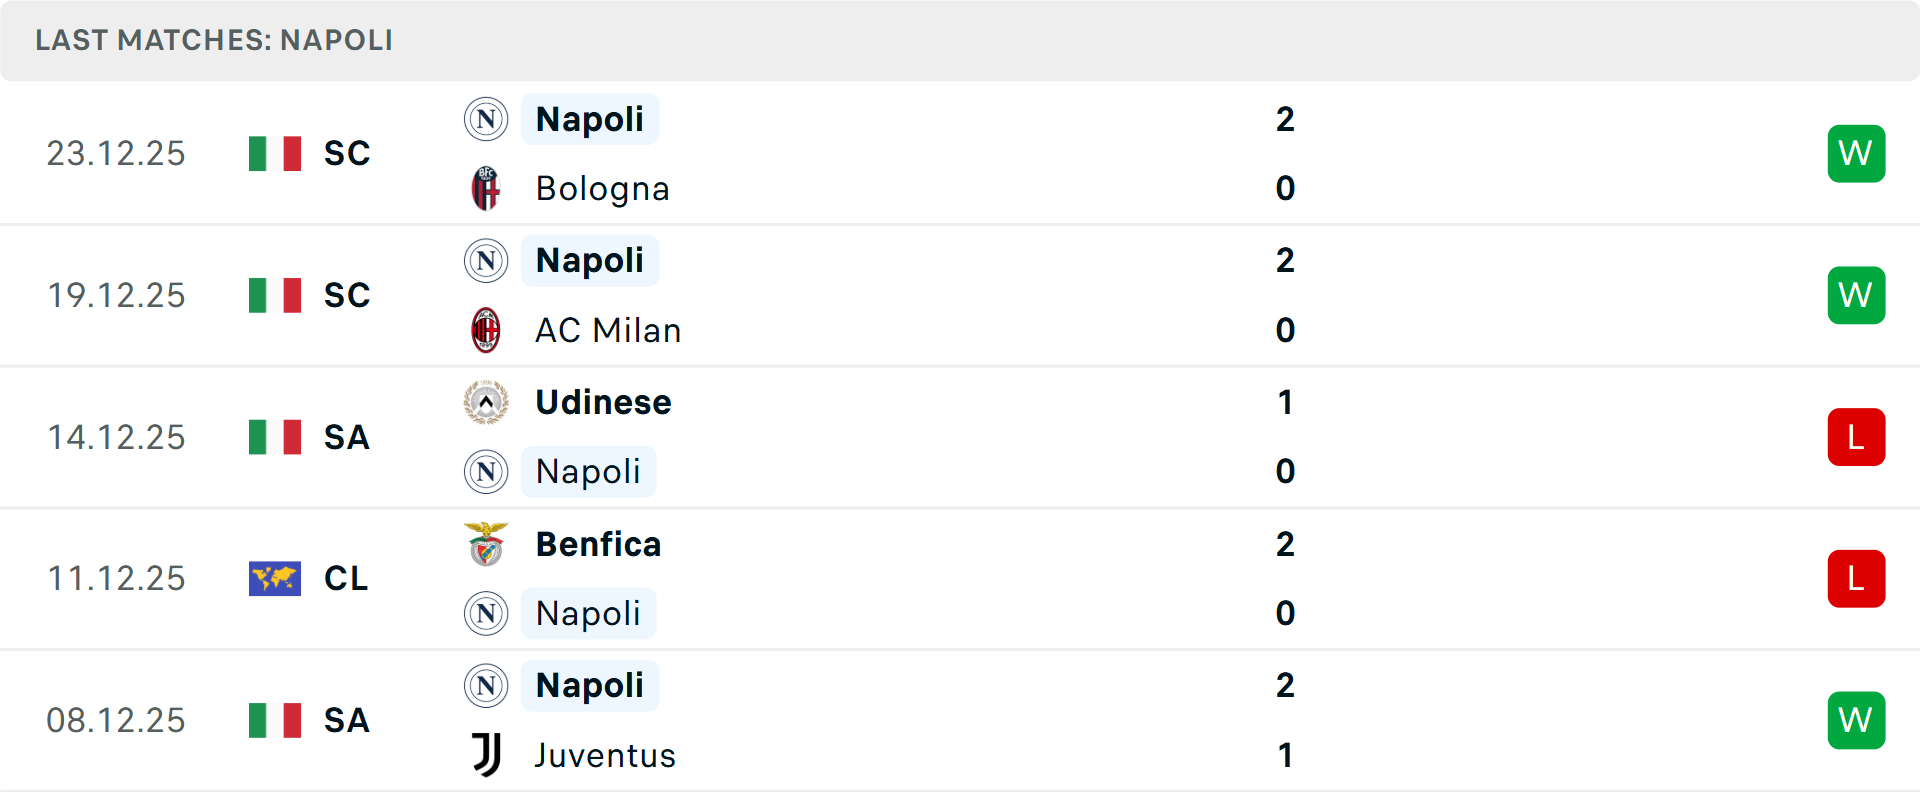Viewport: 1920px width, 792px height.
Task: Click Italy flag on 23.12.25 match
Action: [275, 153]
